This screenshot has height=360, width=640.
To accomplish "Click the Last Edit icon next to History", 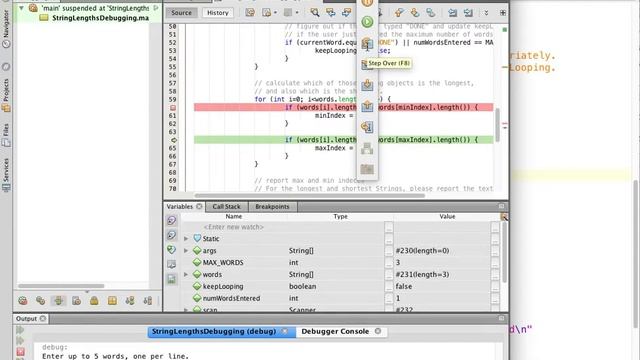I will 250,13.
